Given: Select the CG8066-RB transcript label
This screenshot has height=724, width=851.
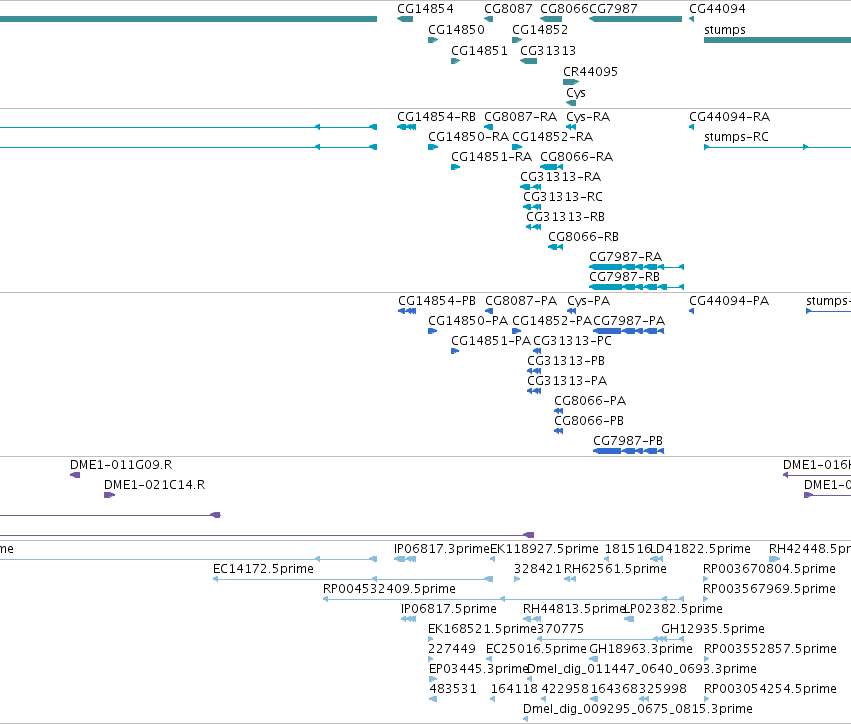Looking at the screenshot, I should (583, 237).
